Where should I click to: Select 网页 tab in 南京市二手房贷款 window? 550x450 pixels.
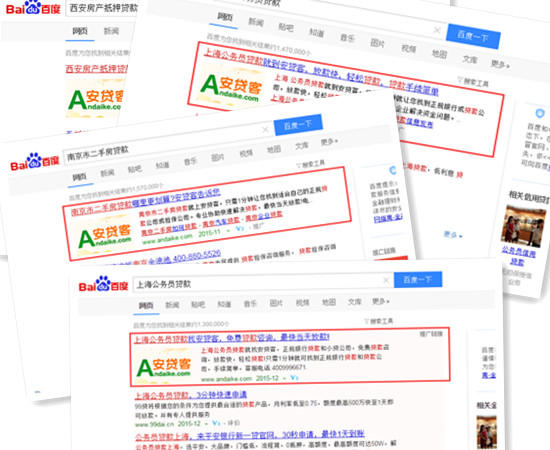[x=80, y=177]
